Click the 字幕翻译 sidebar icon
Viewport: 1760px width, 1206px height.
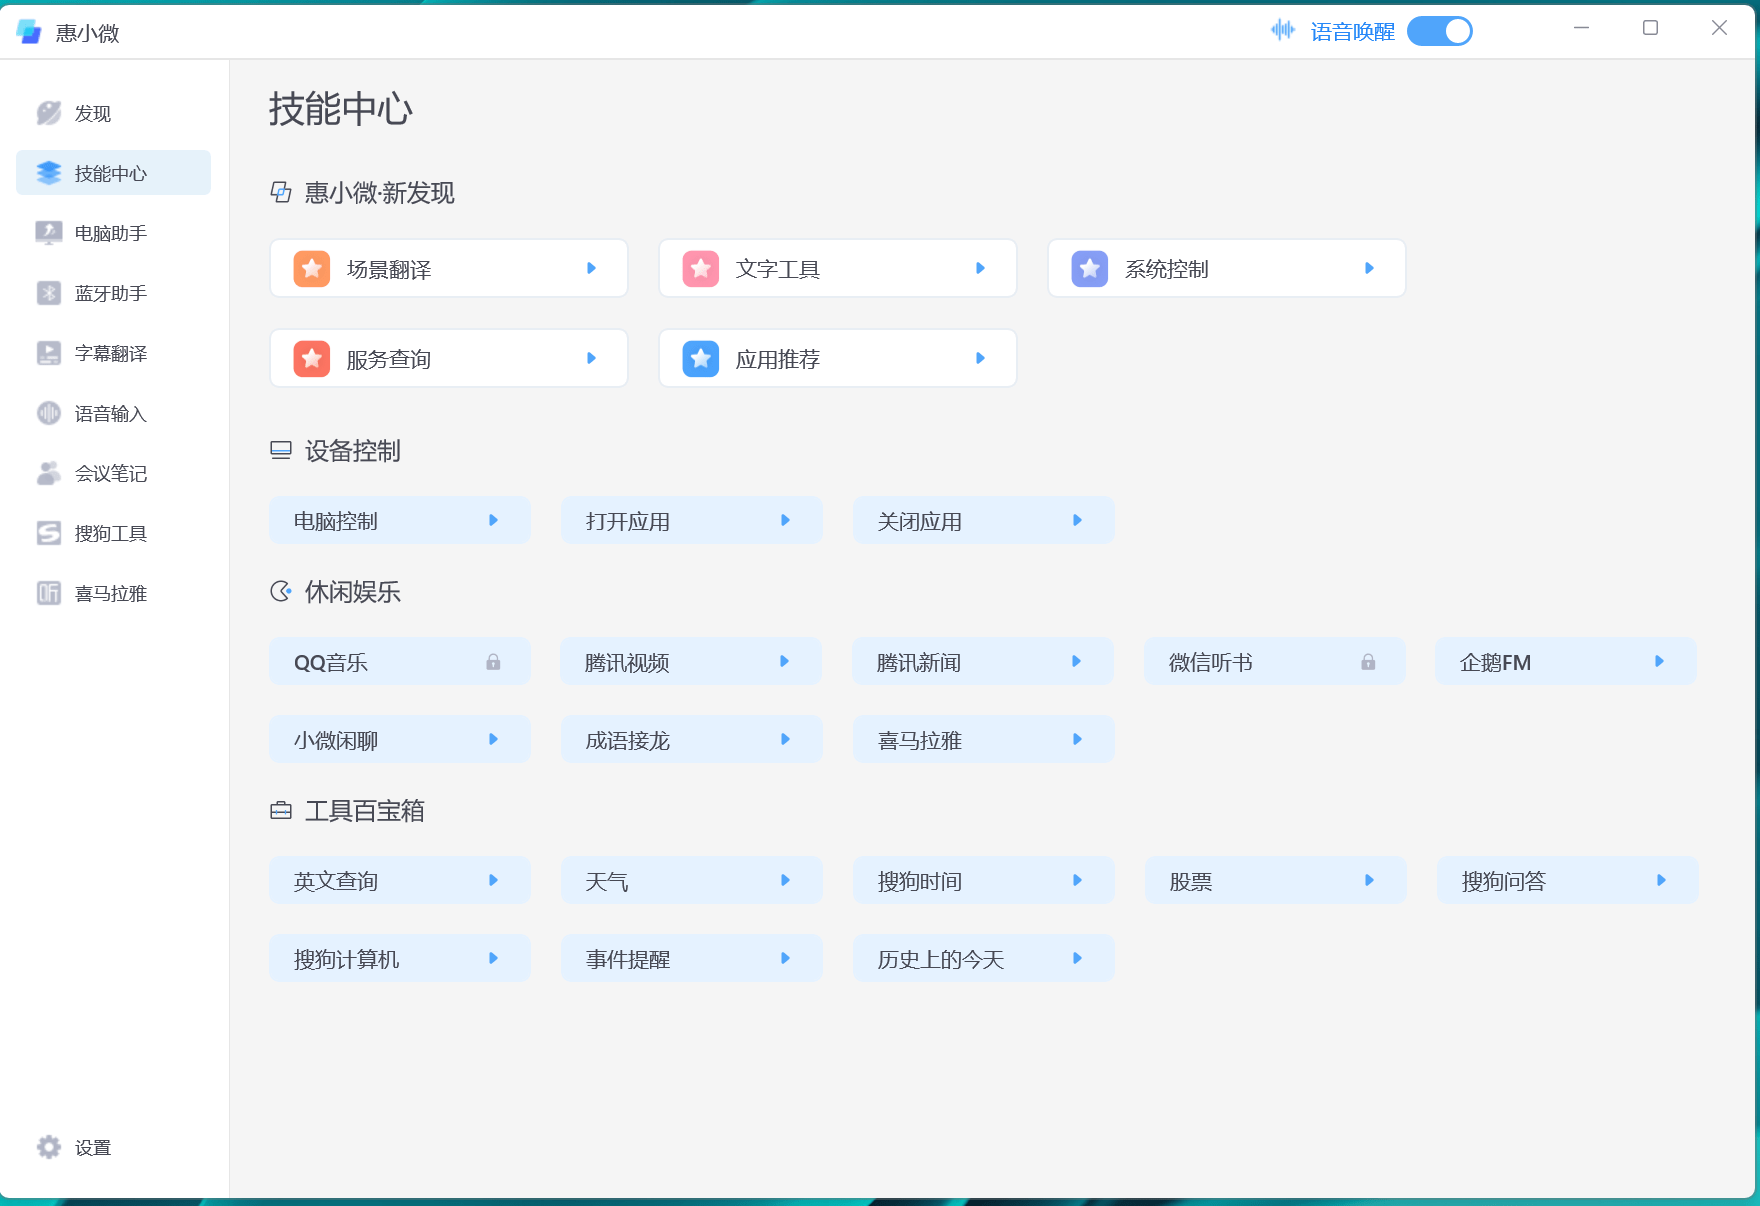tap(48, 353)
